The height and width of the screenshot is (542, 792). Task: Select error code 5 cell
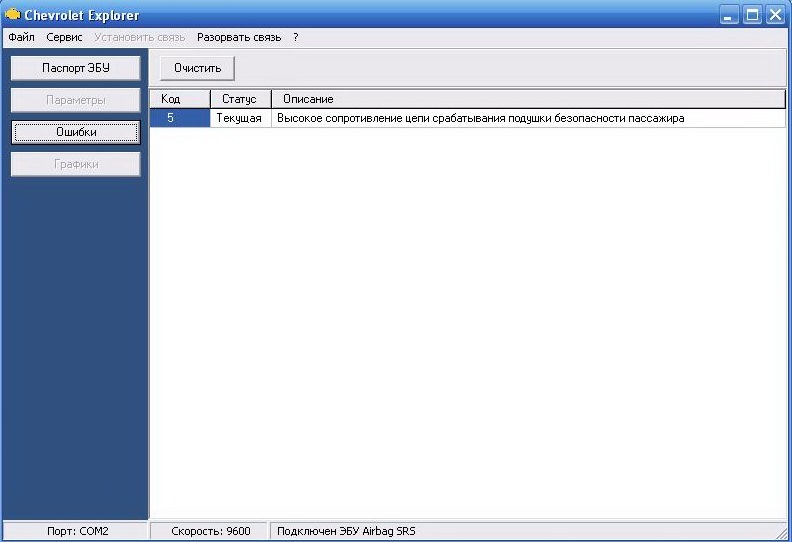point(180,118)
